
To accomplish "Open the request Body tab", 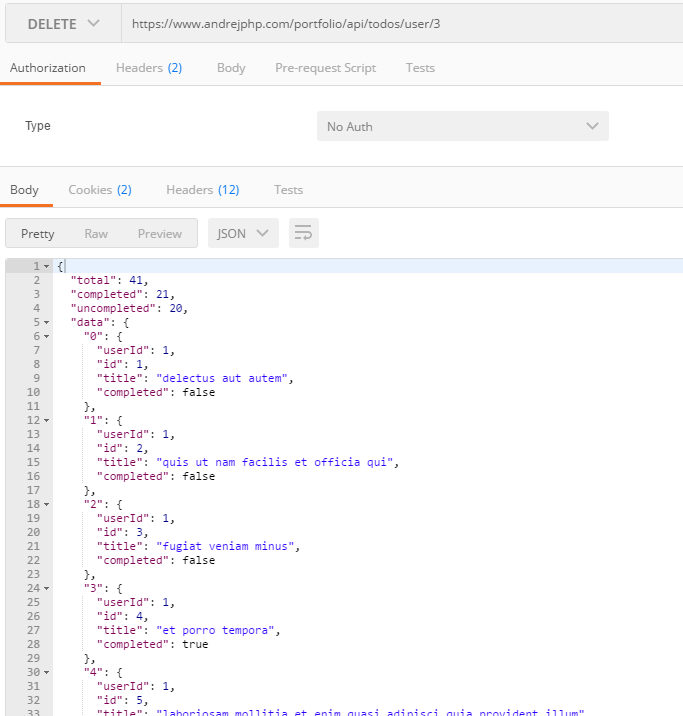I will tap(231, 68).
